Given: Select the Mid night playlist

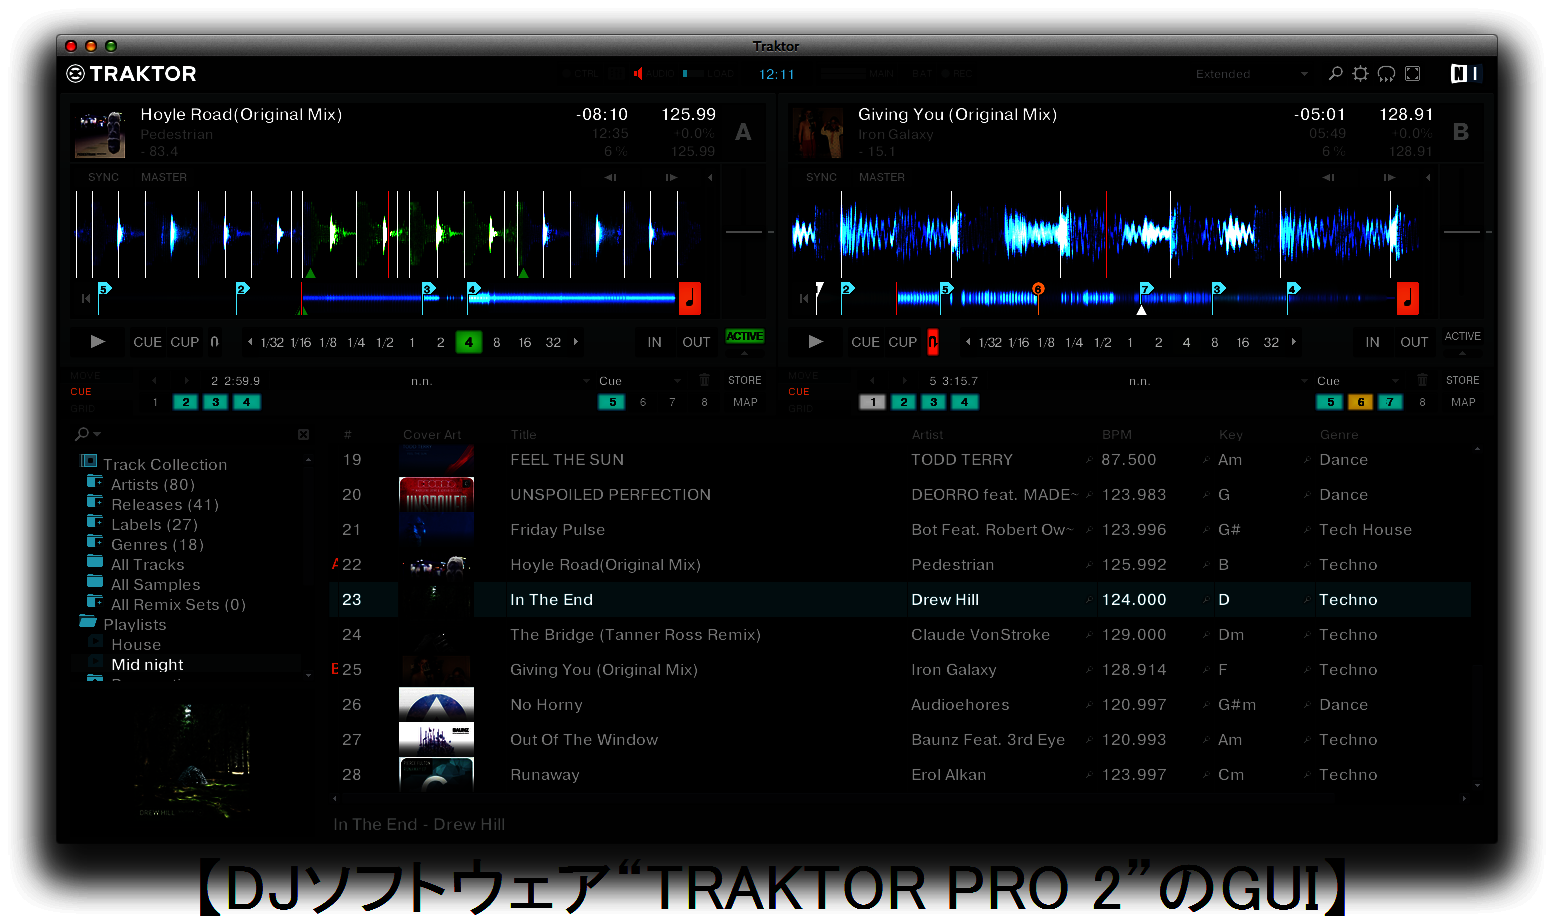Looking at the screenshot, I should click(x=147, y=665).
